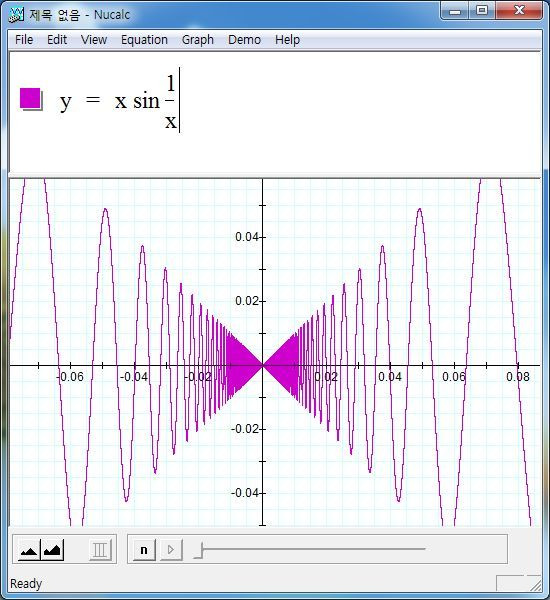This screenshot has width=550, height=600.
Task: Close the Nucalc window
Action: pos(519,11)
